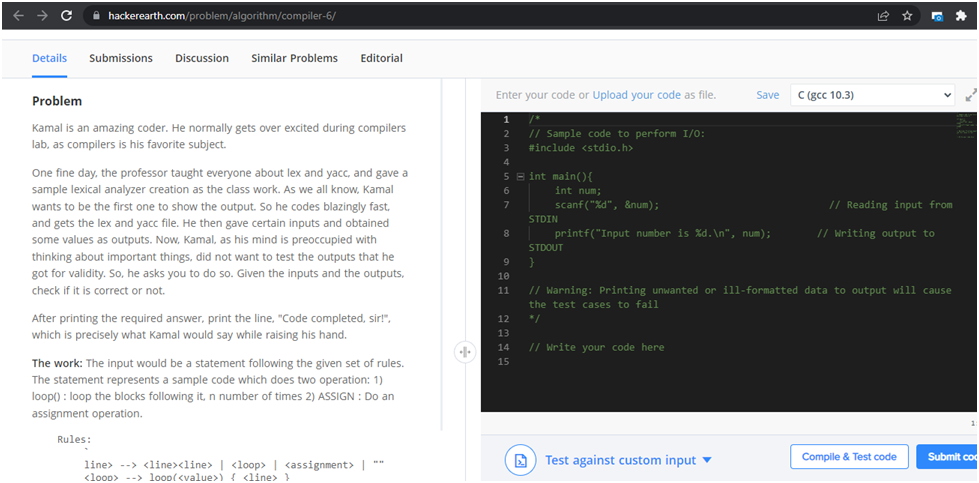This screenshot has height=483, width=979.
Task: Click the browser forward arrow
Action: tap(42, 16)
